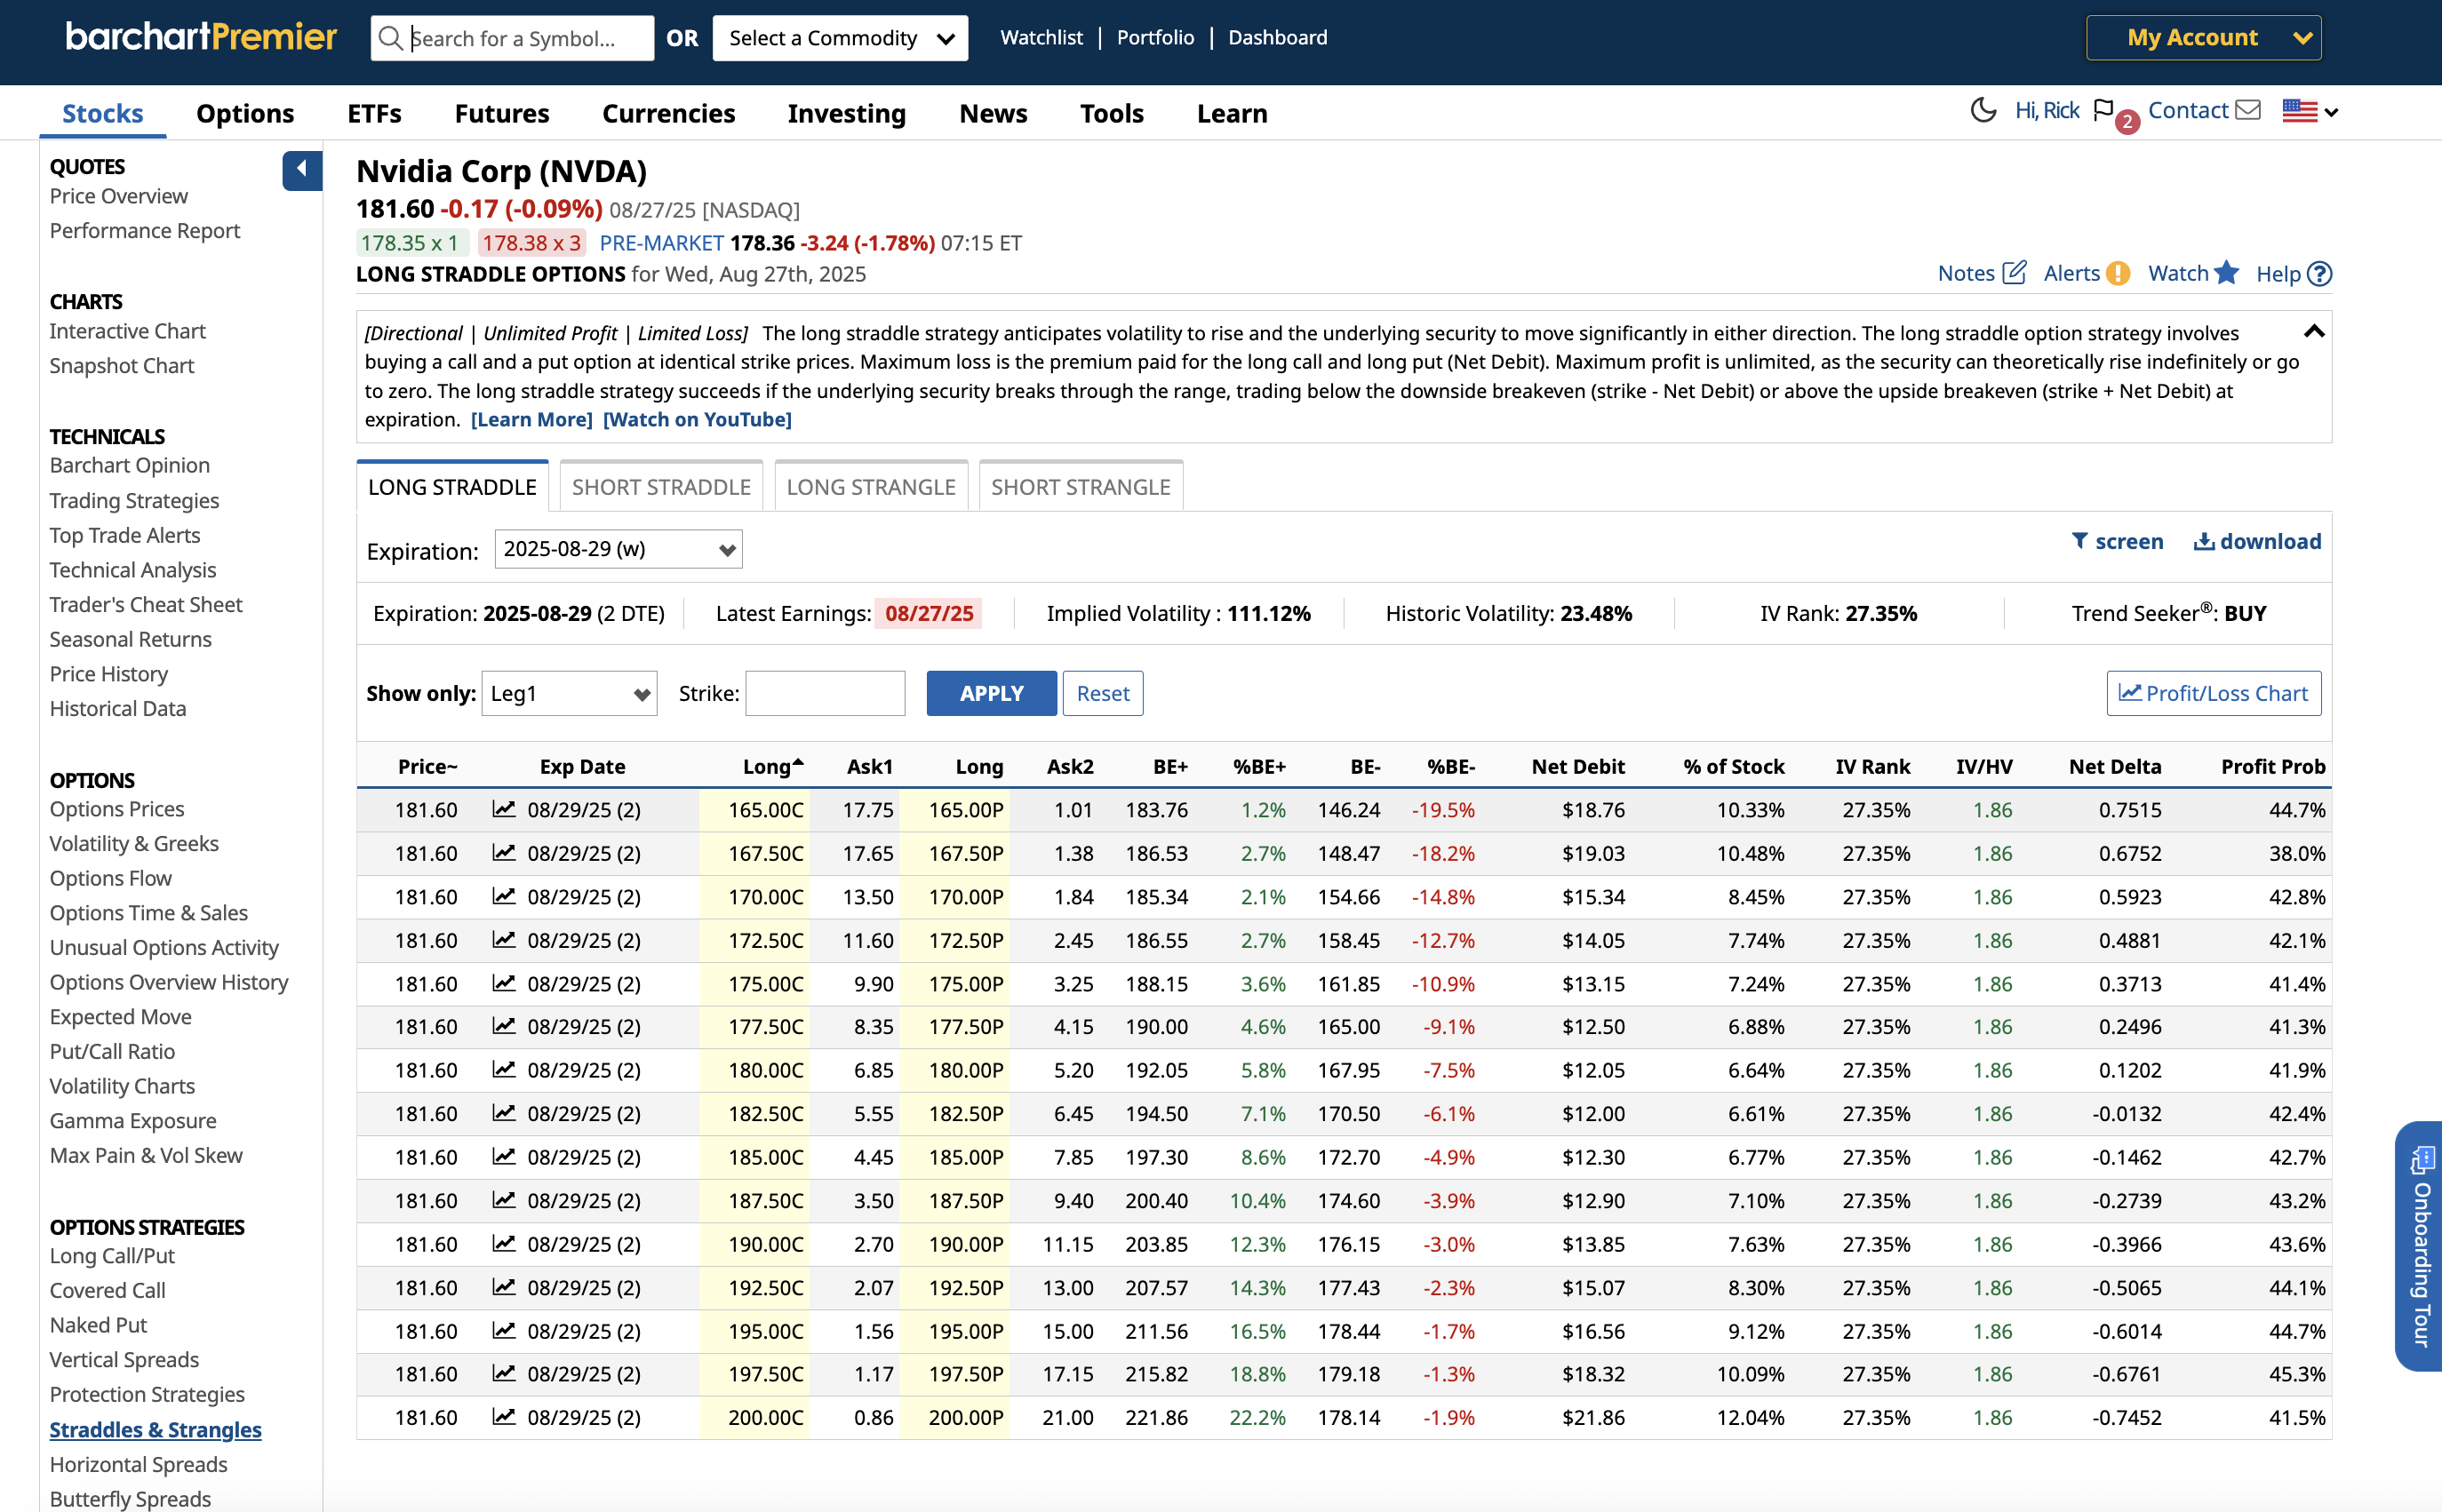The width and height of the screenshot is (2442, 1512).
Task: Click the 08/27/25 earnings date
Action: pyautogui.click(x=929, y=613)
